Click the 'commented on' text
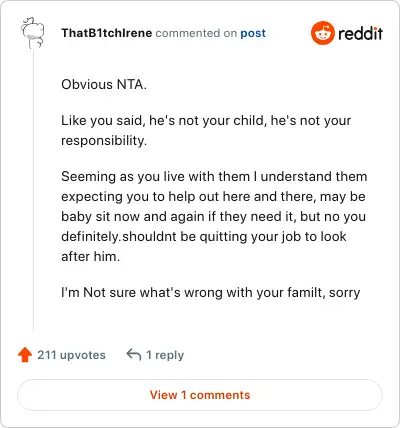400x428 pixels. [x=196, y=33]
